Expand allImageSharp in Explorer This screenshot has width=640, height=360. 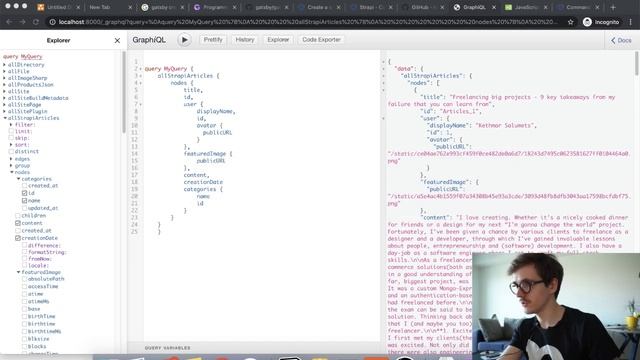(4, 78)
